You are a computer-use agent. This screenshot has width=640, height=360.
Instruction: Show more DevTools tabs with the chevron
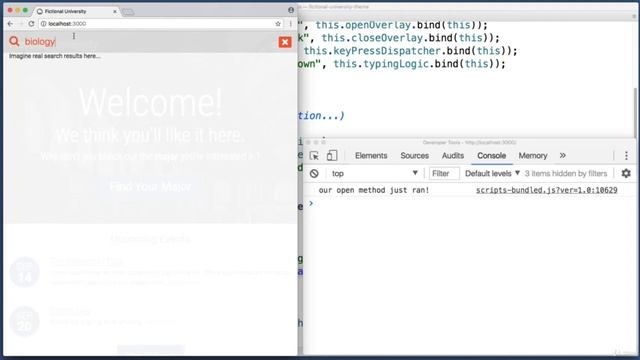click(x=562, y=156)
